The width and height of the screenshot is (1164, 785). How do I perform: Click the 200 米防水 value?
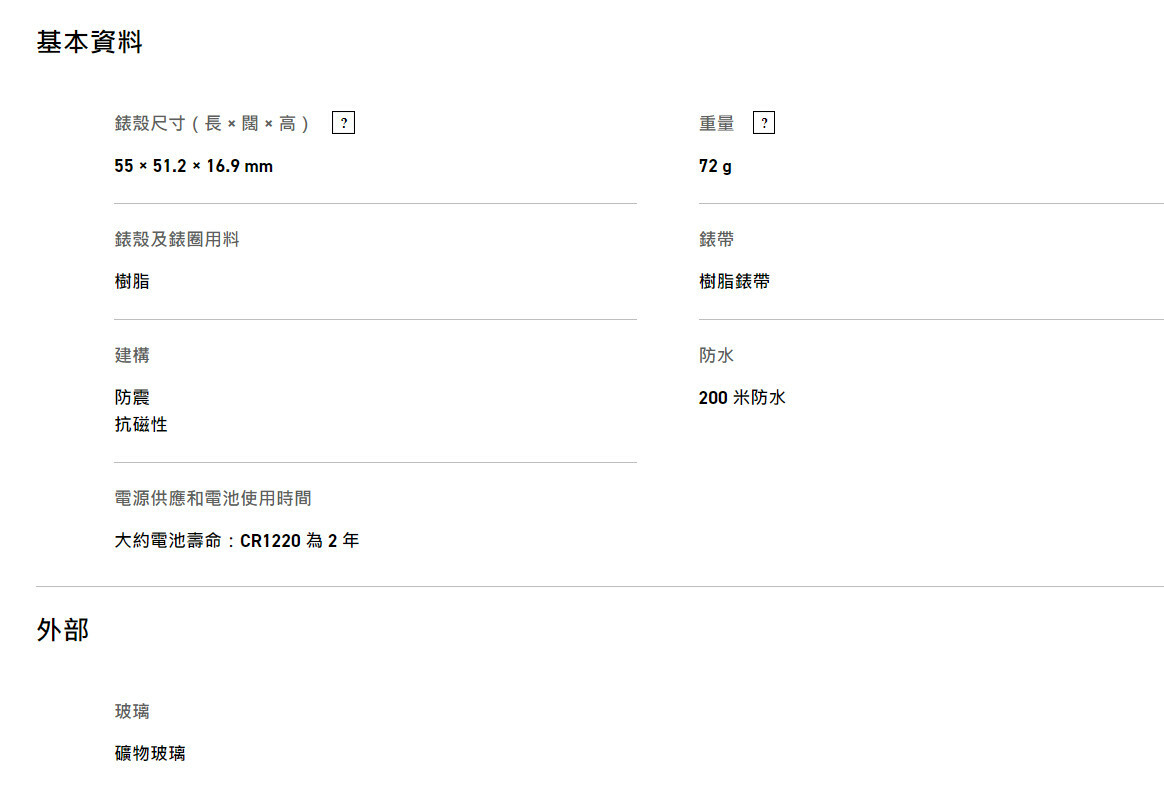pos(742,398)
